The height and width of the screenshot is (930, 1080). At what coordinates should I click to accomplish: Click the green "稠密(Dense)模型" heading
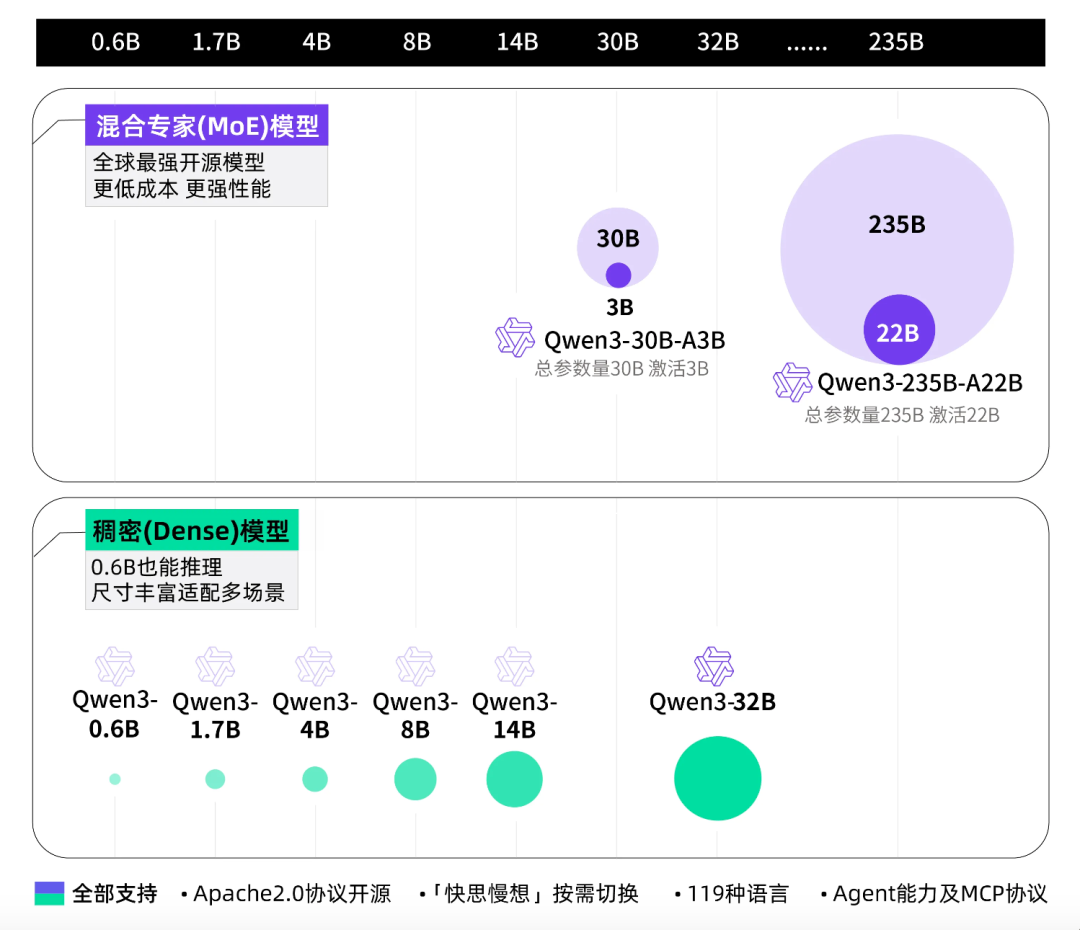pyautogui.click(x=191, y=530)
